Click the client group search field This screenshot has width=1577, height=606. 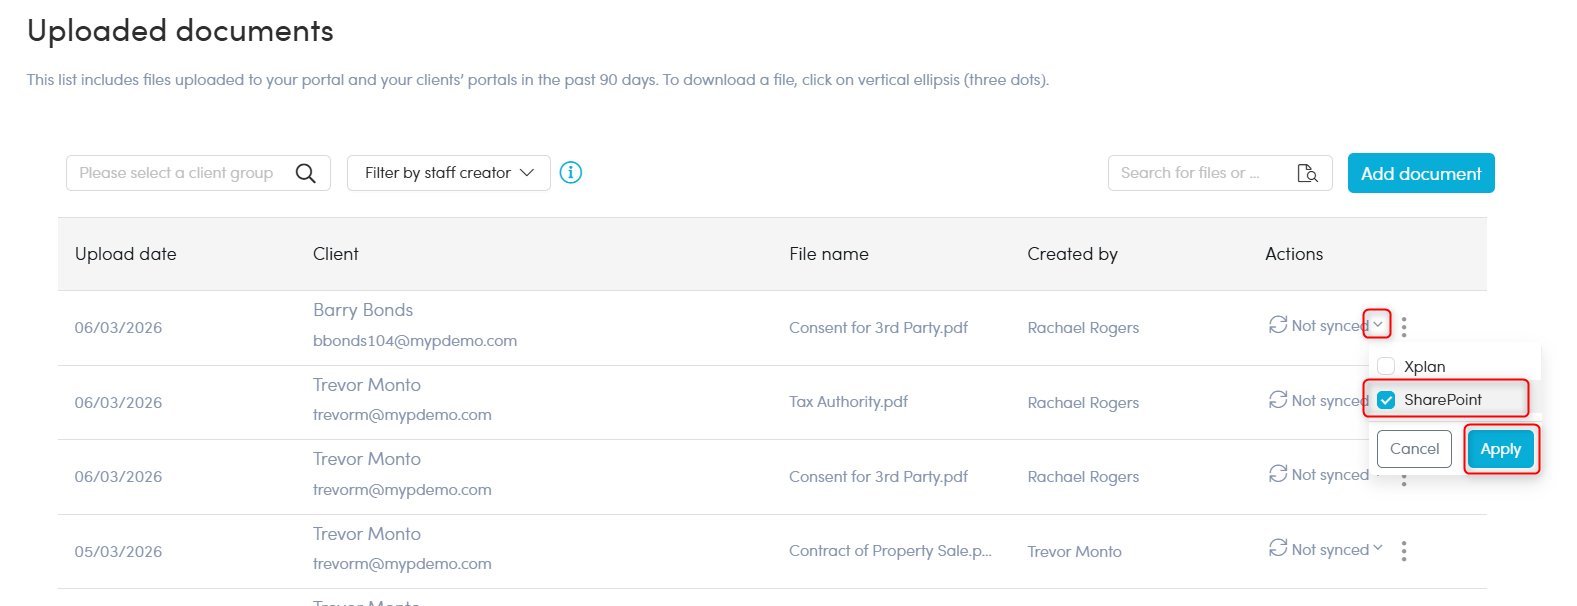pos(177,173)
